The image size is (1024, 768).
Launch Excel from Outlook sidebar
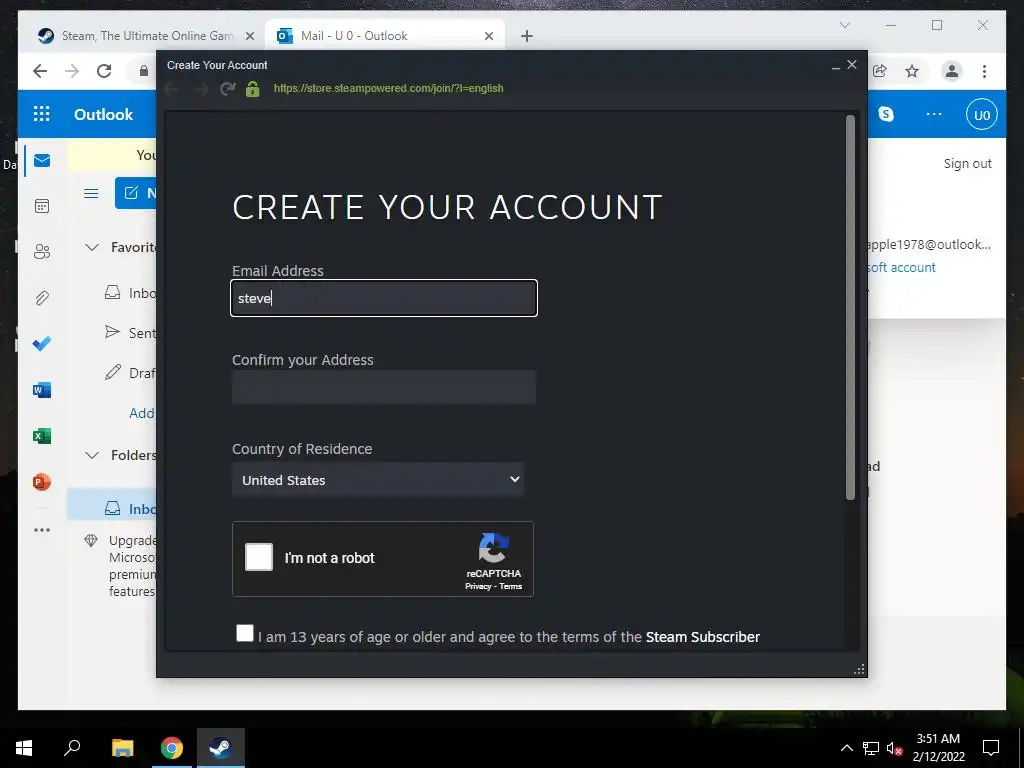(42, 436)
